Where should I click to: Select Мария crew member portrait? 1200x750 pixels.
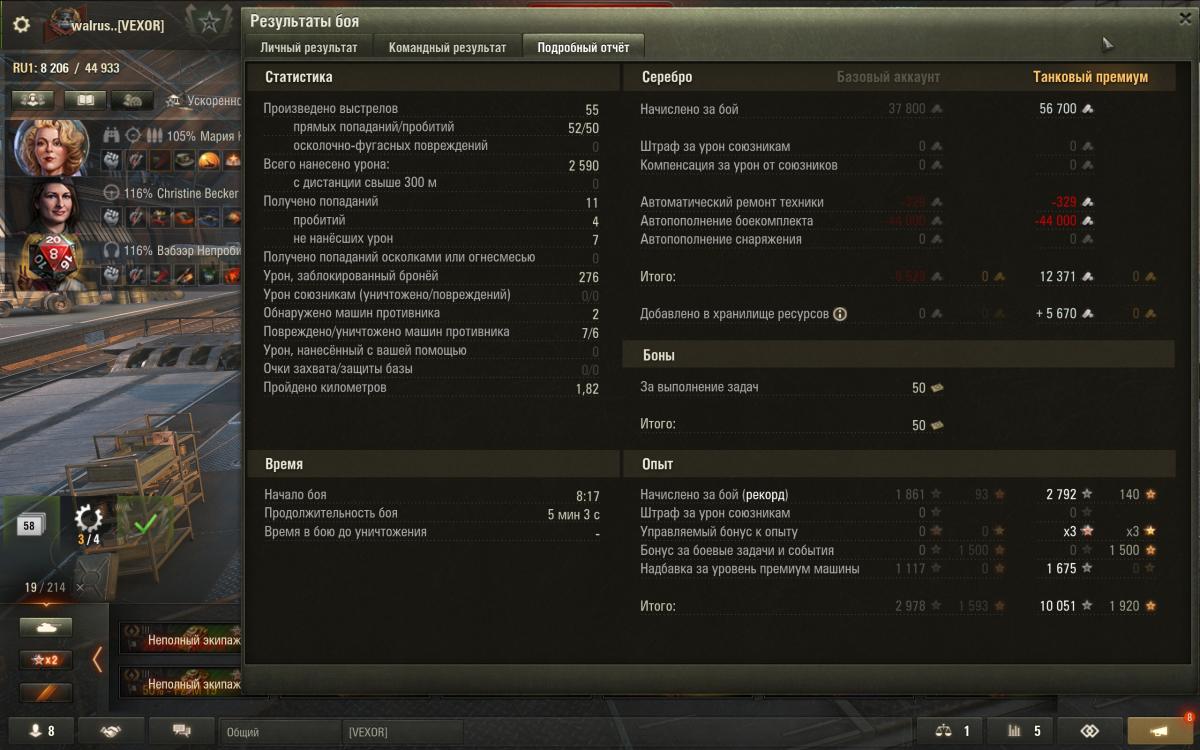[52, 147]
